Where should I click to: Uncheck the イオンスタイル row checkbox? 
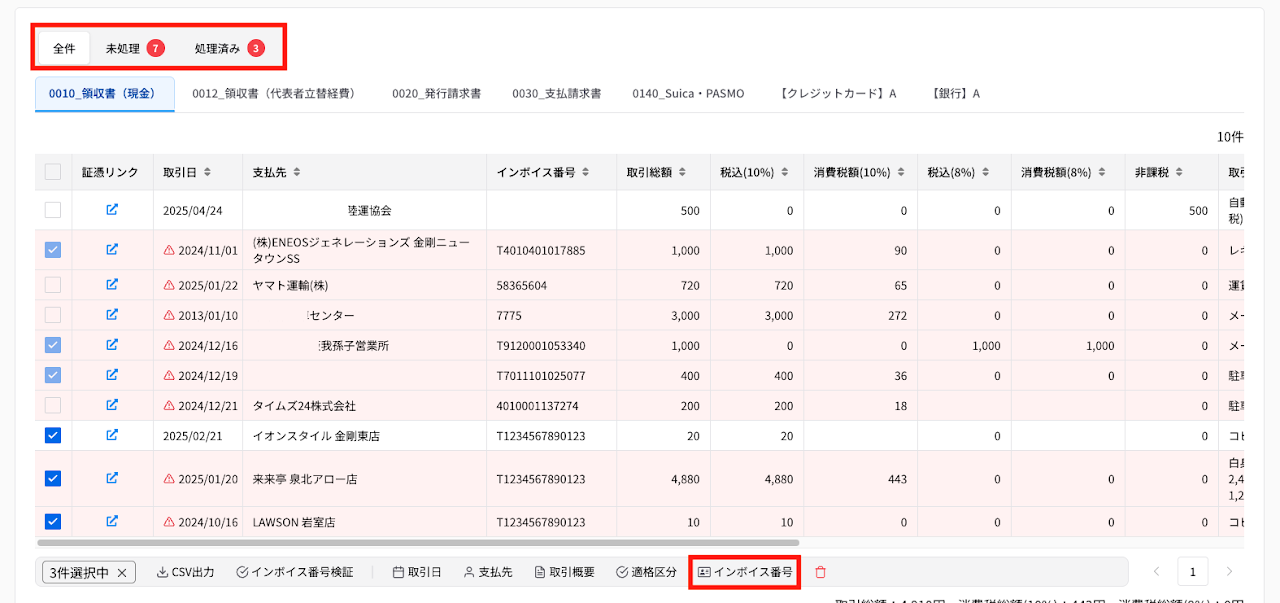tap(53, 435)
